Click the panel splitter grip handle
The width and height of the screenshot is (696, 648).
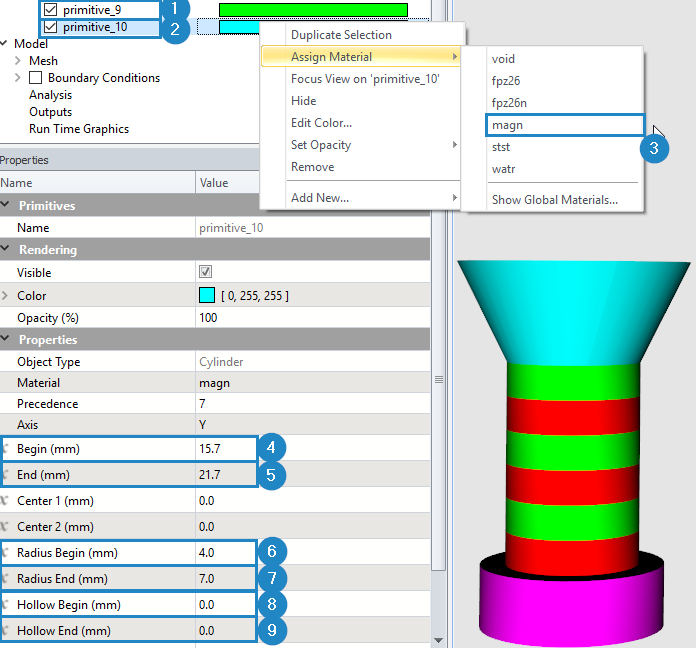pos(439,379)
